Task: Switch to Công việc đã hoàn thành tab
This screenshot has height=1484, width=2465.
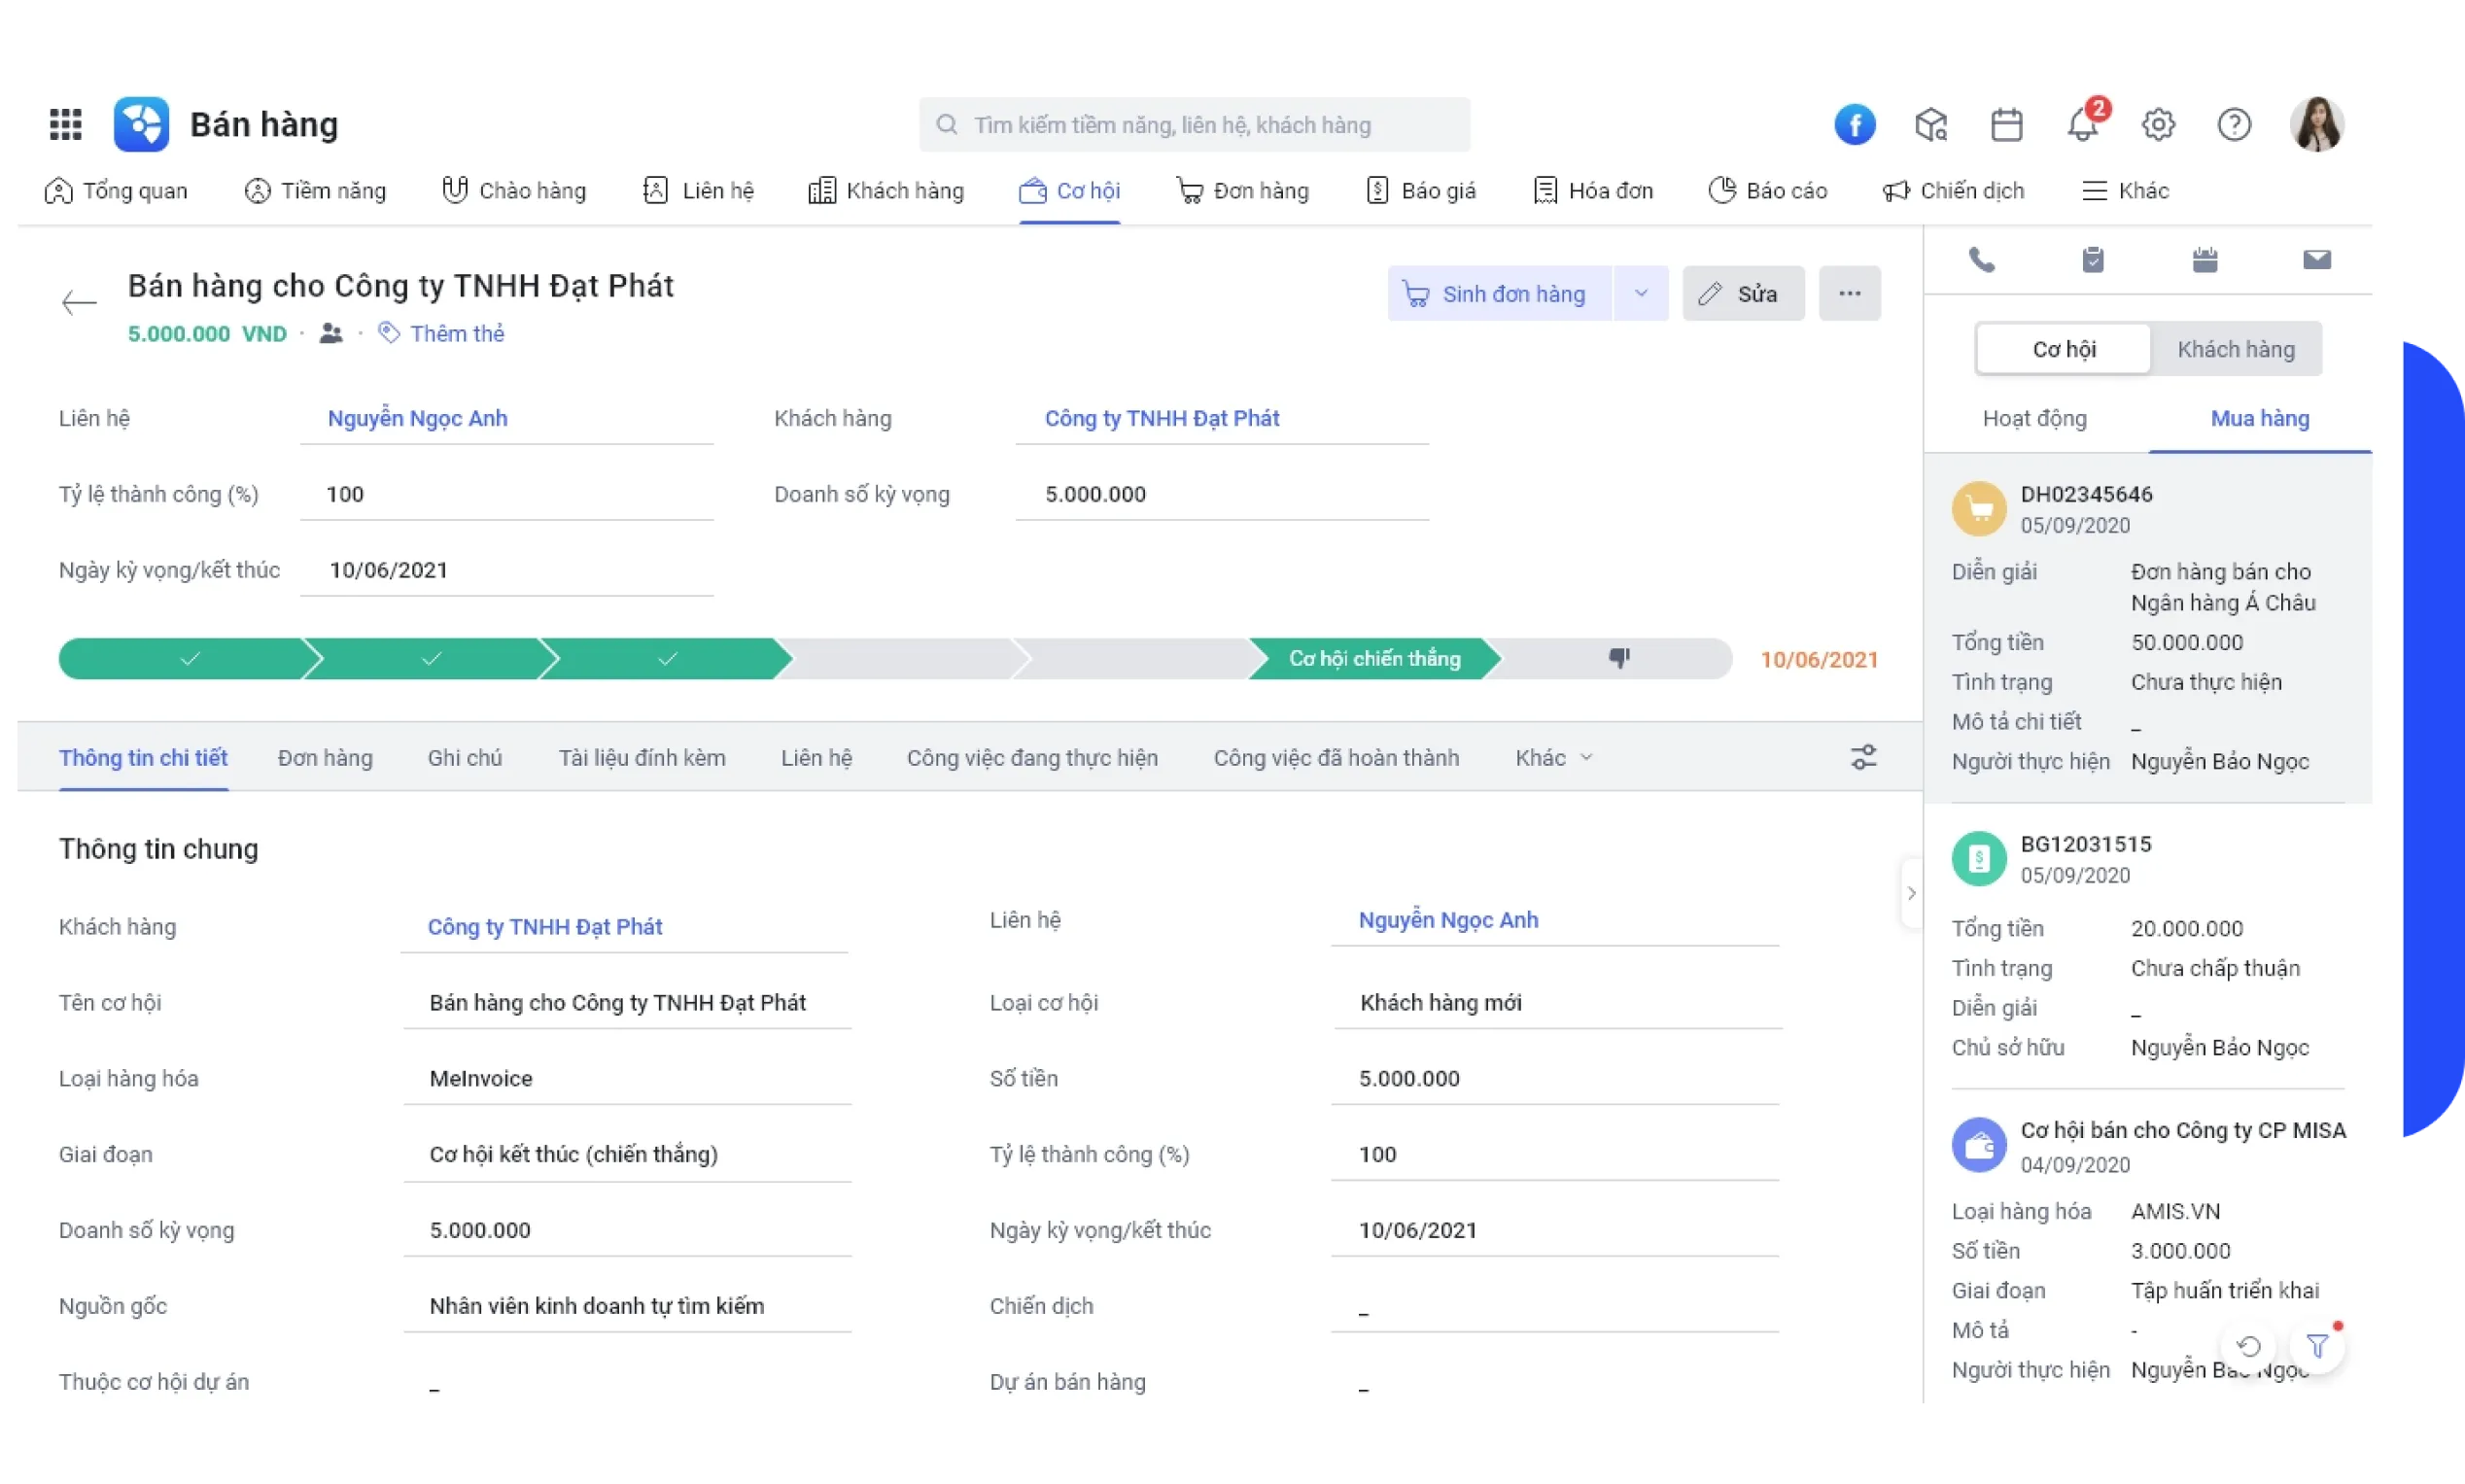Action: pos(1336,758)
